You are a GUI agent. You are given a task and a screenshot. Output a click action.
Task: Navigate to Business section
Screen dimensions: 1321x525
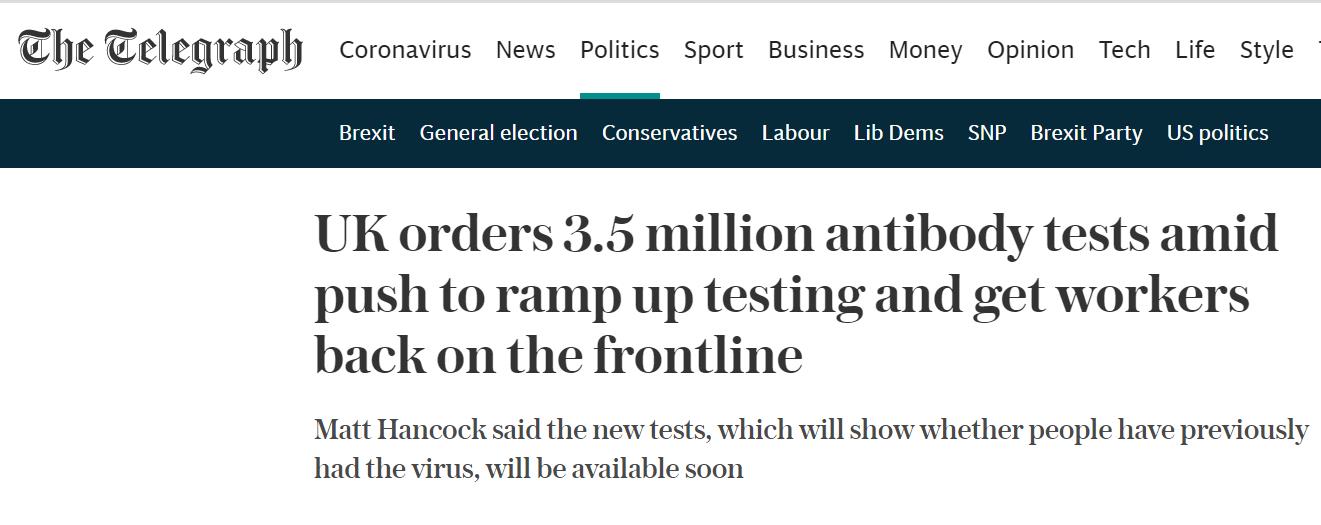pyautogui.click(x=816, y=50)
